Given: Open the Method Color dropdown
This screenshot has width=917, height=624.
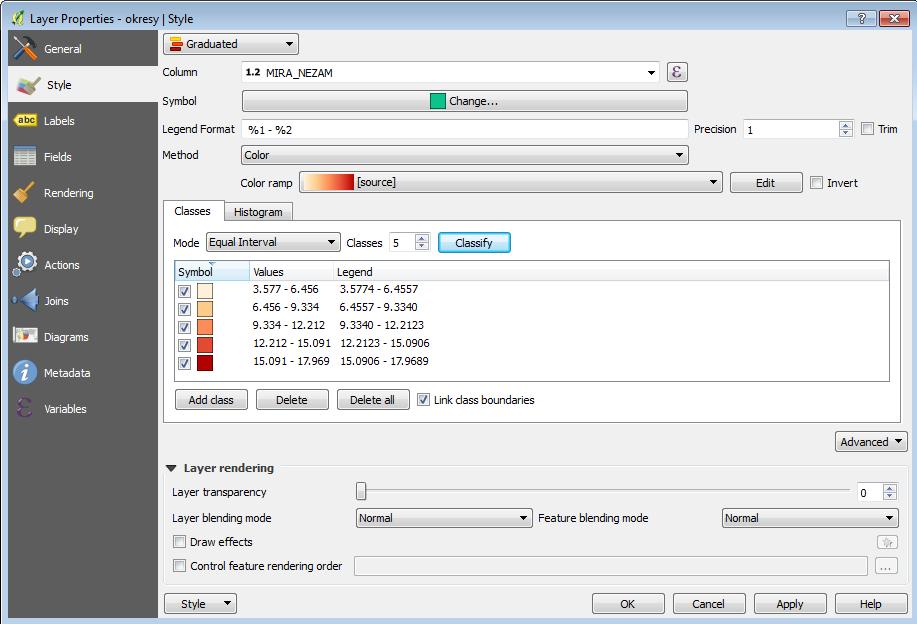Looking at the screenshot, I should tap(464, 155).
